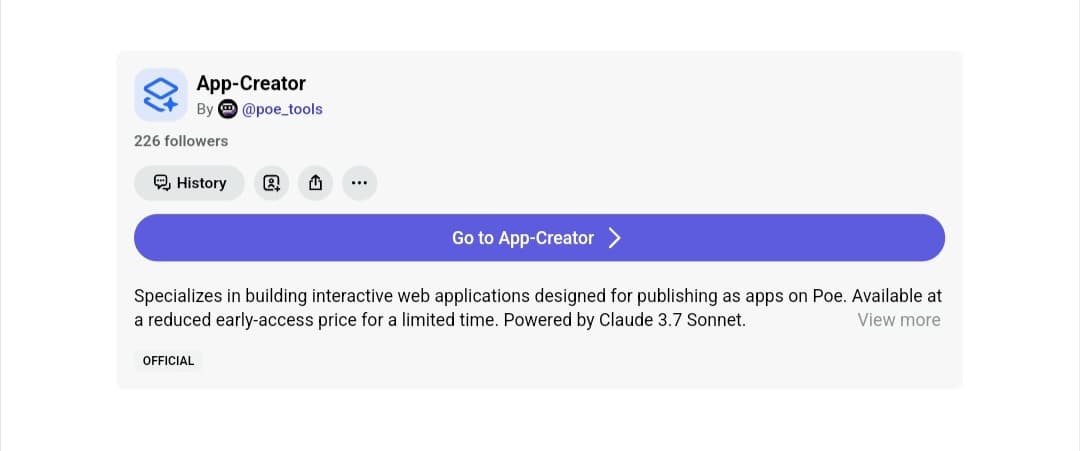Open the @poe_tools profile link

point(282,109)
